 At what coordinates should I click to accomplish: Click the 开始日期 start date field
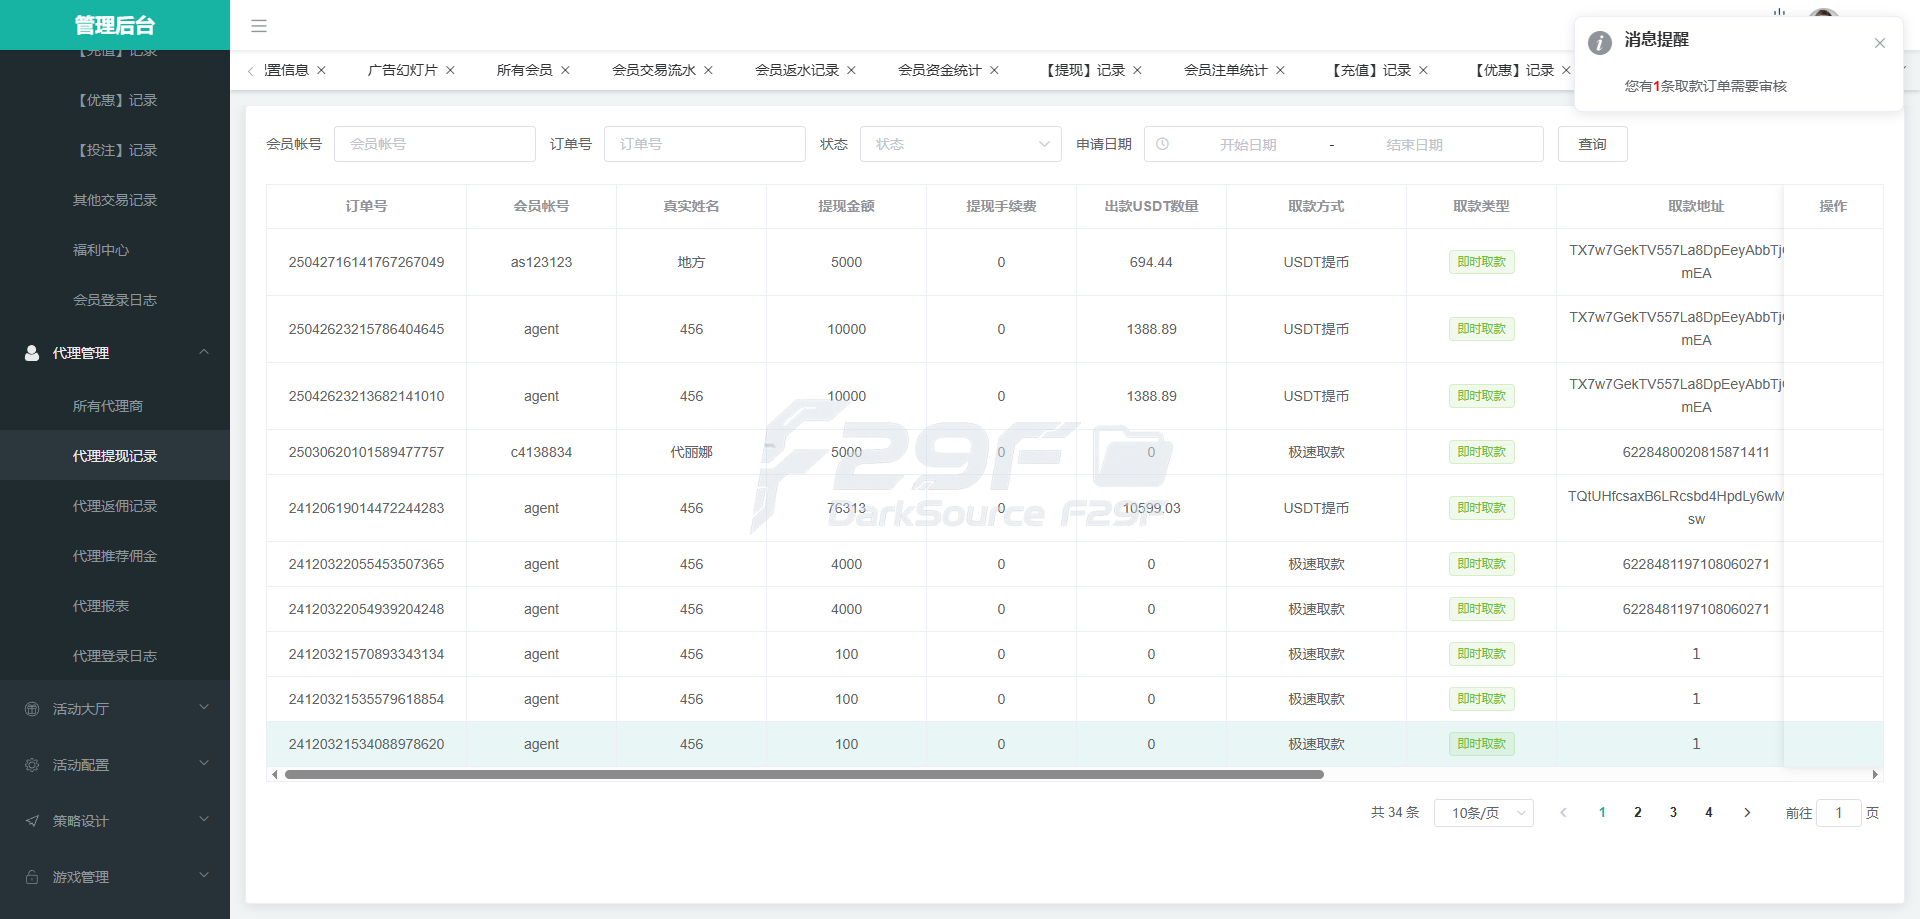(1248, 144)
